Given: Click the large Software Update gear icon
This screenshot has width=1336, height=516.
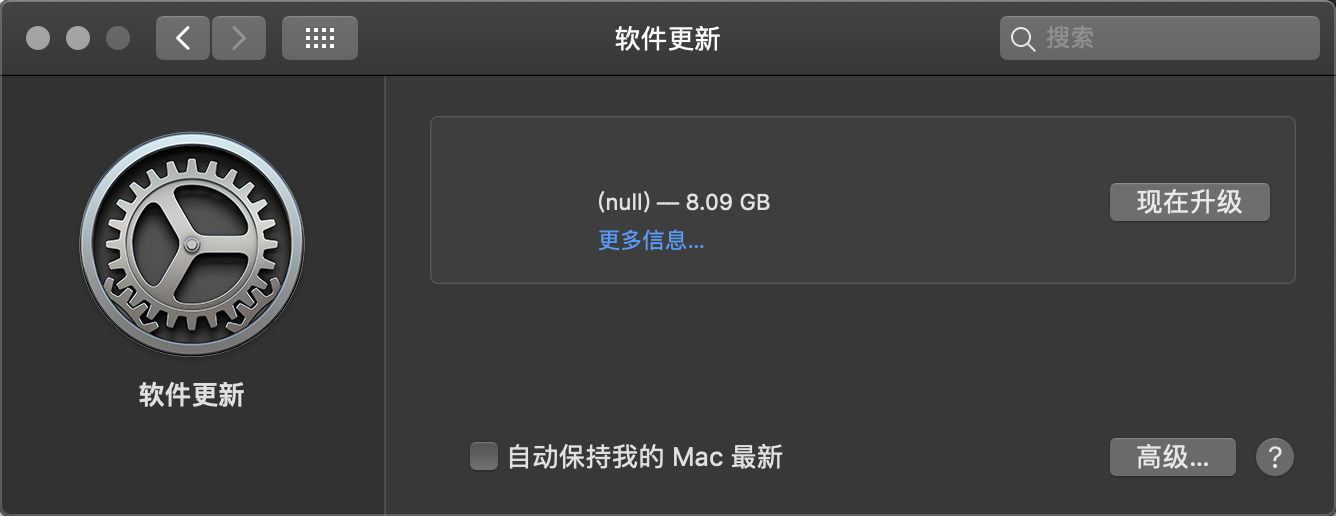Looking at the screenshot, I should [x=192, y=245].
